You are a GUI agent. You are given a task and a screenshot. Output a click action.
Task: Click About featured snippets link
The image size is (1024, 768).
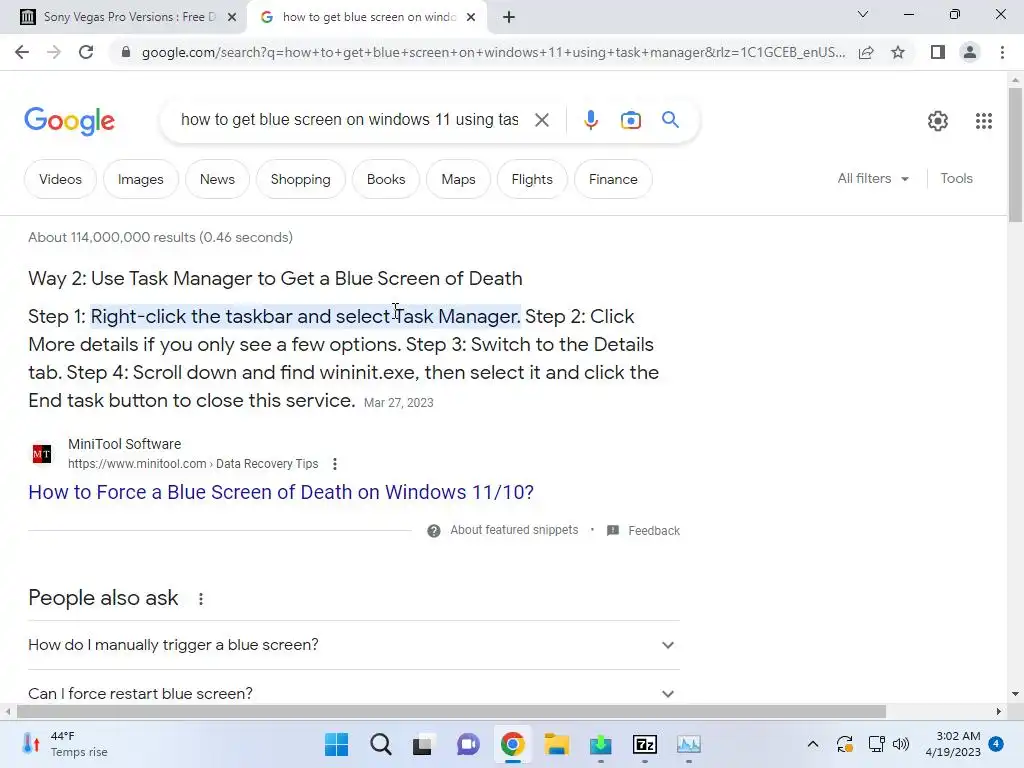pyautogui.click(x=514, y=530)
